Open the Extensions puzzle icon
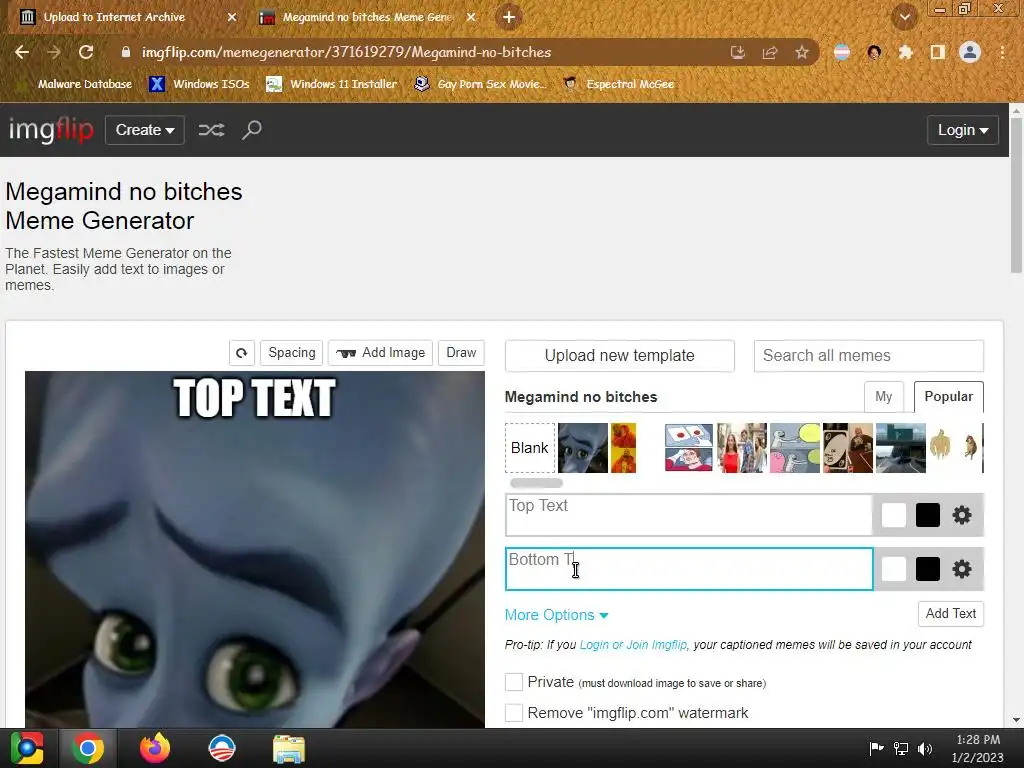The image size is (1024, 768). pos(905,52)
